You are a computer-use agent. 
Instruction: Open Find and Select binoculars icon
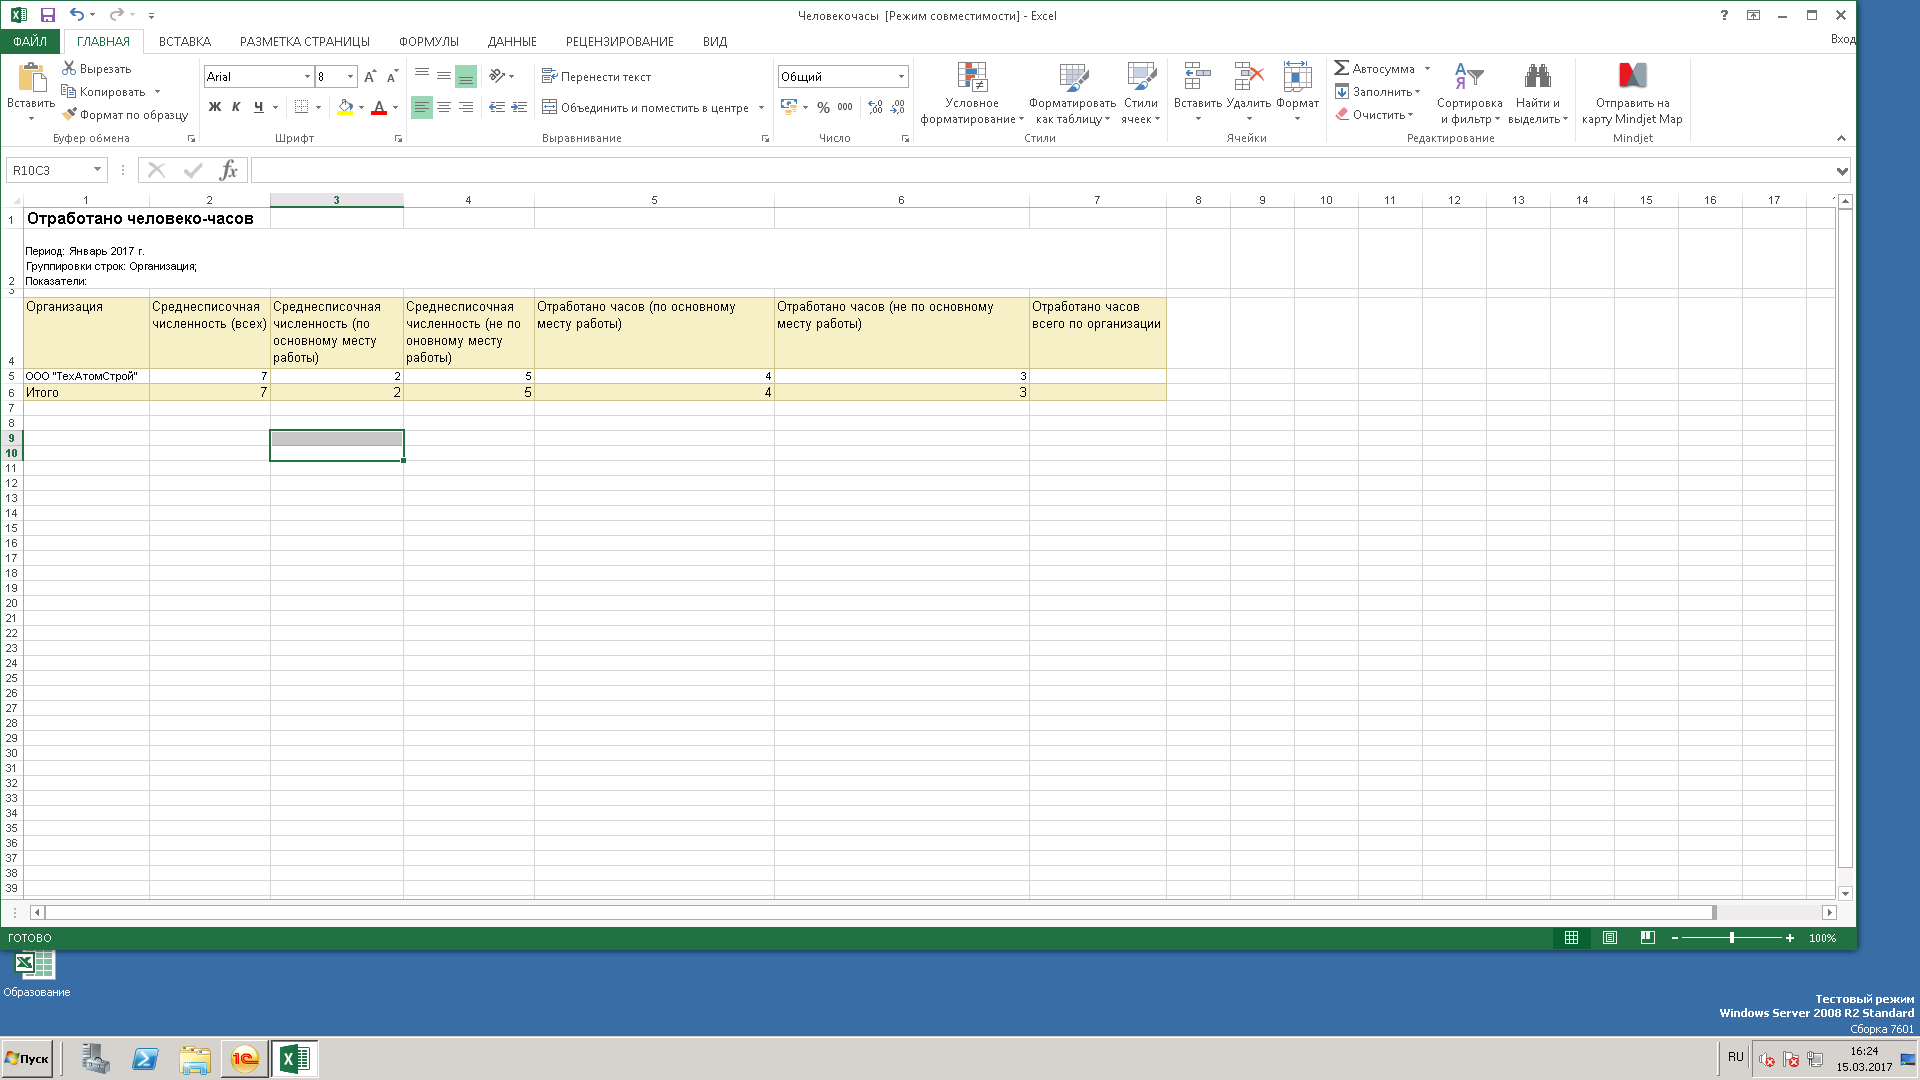[1537, 77]
